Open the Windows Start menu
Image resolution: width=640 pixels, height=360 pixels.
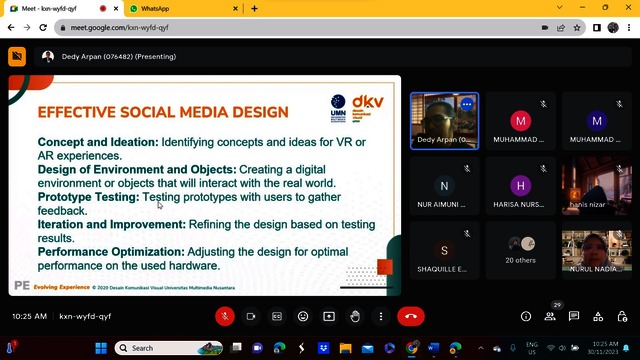pyautogui.click(x=101, y=348)
